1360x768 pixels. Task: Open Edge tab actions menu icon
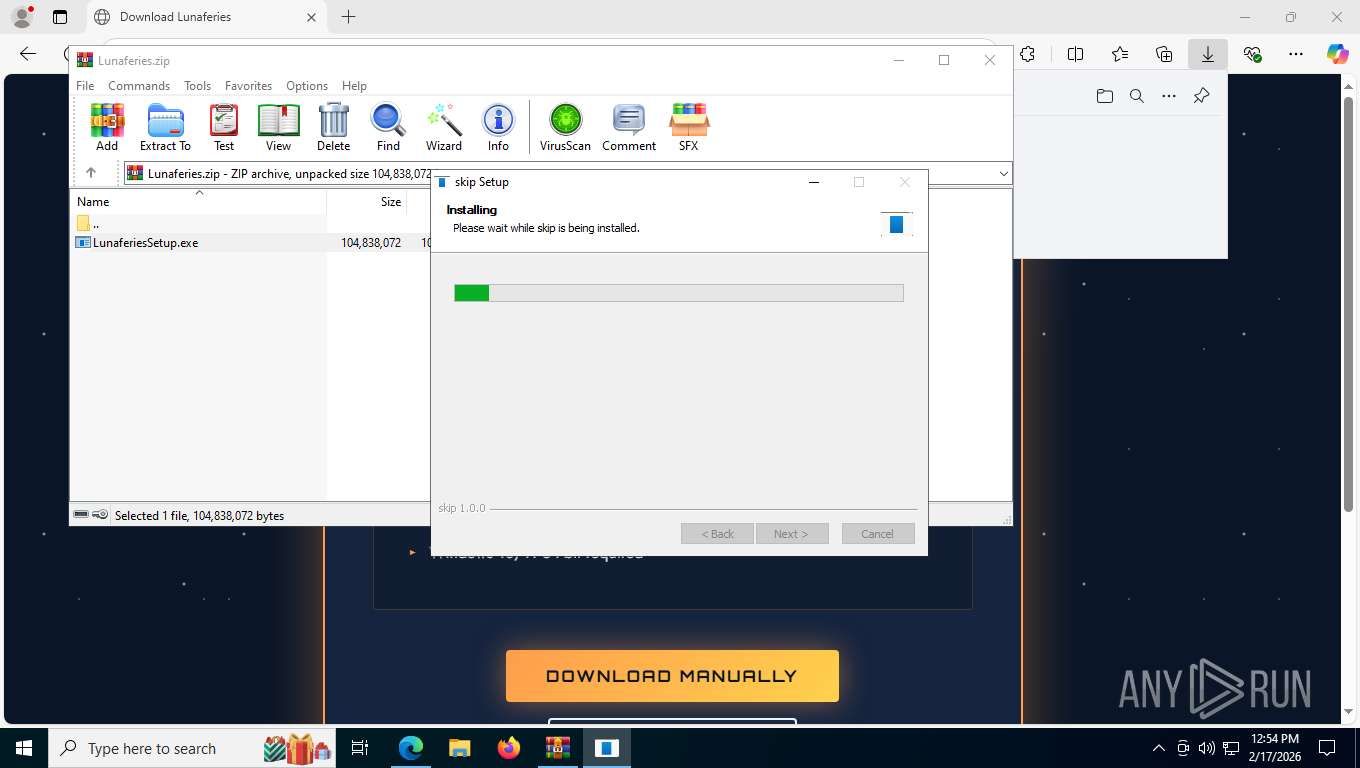pyautogui.click(x=60, y=17)
